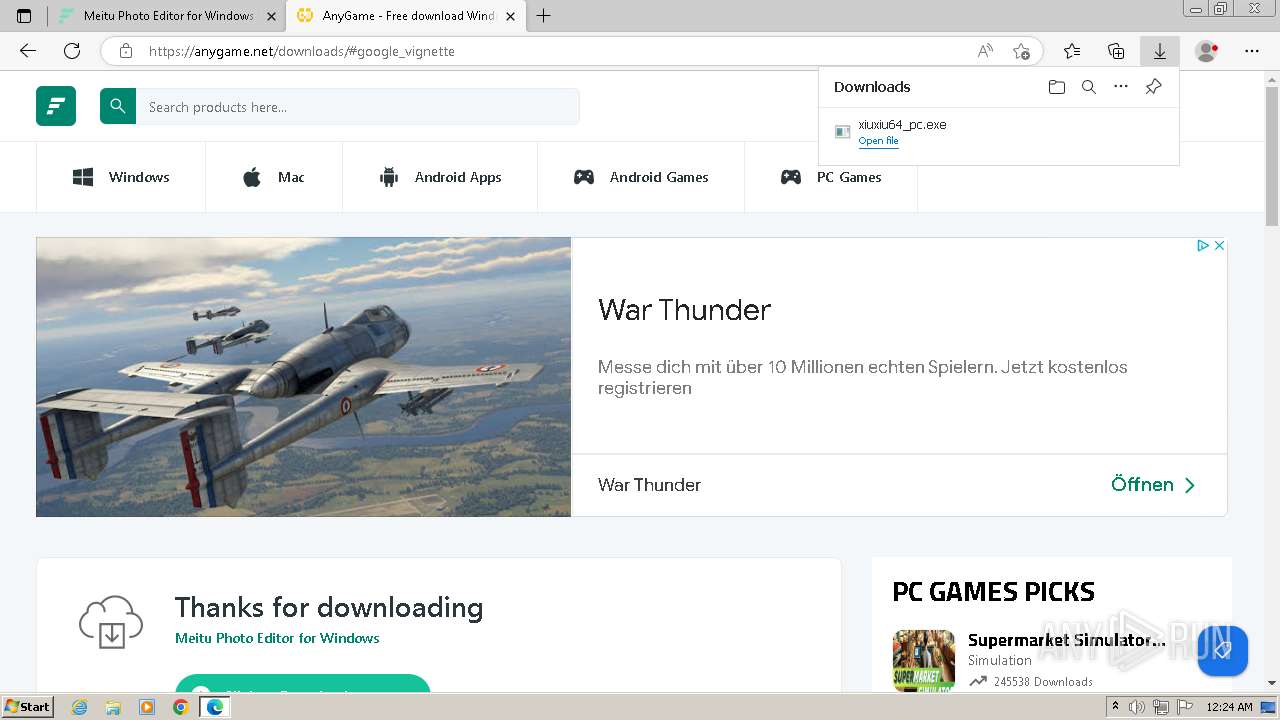Open more options in Downloads panel
Screen dimensions: 1280x720
[1121, 87]
